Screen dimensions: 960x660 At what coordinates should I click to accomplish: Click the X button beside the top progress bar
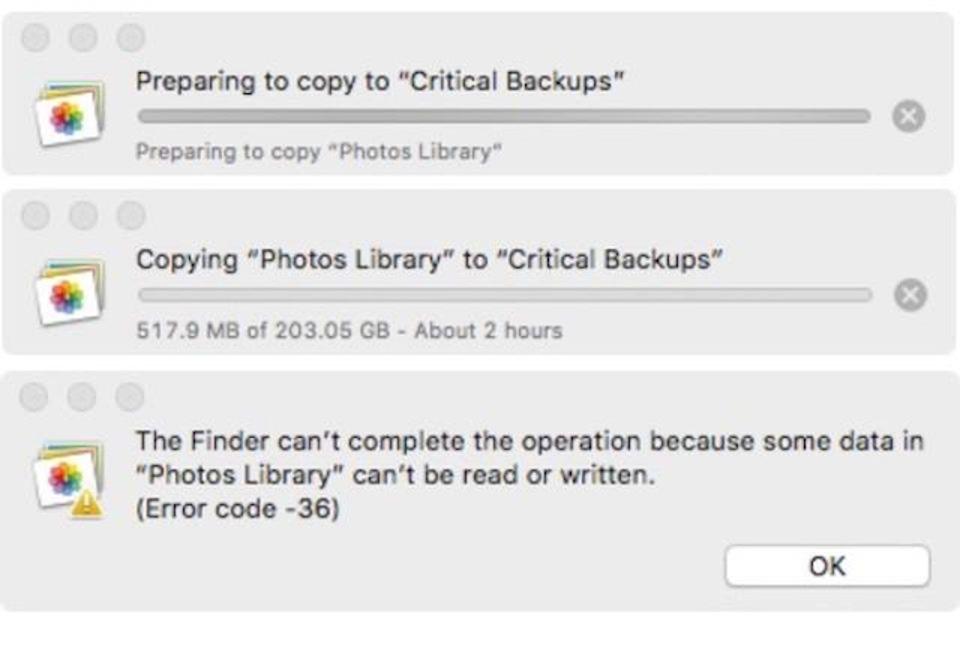coord(909,115)
